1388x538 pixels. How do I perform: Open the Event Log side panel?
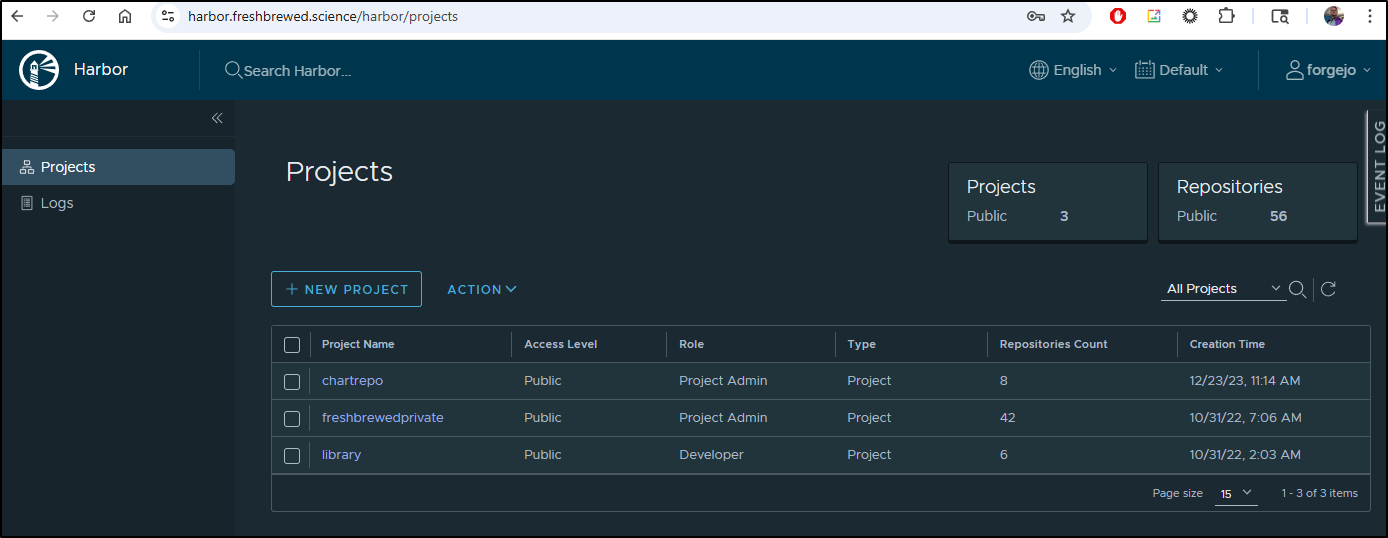(1378, 166)
